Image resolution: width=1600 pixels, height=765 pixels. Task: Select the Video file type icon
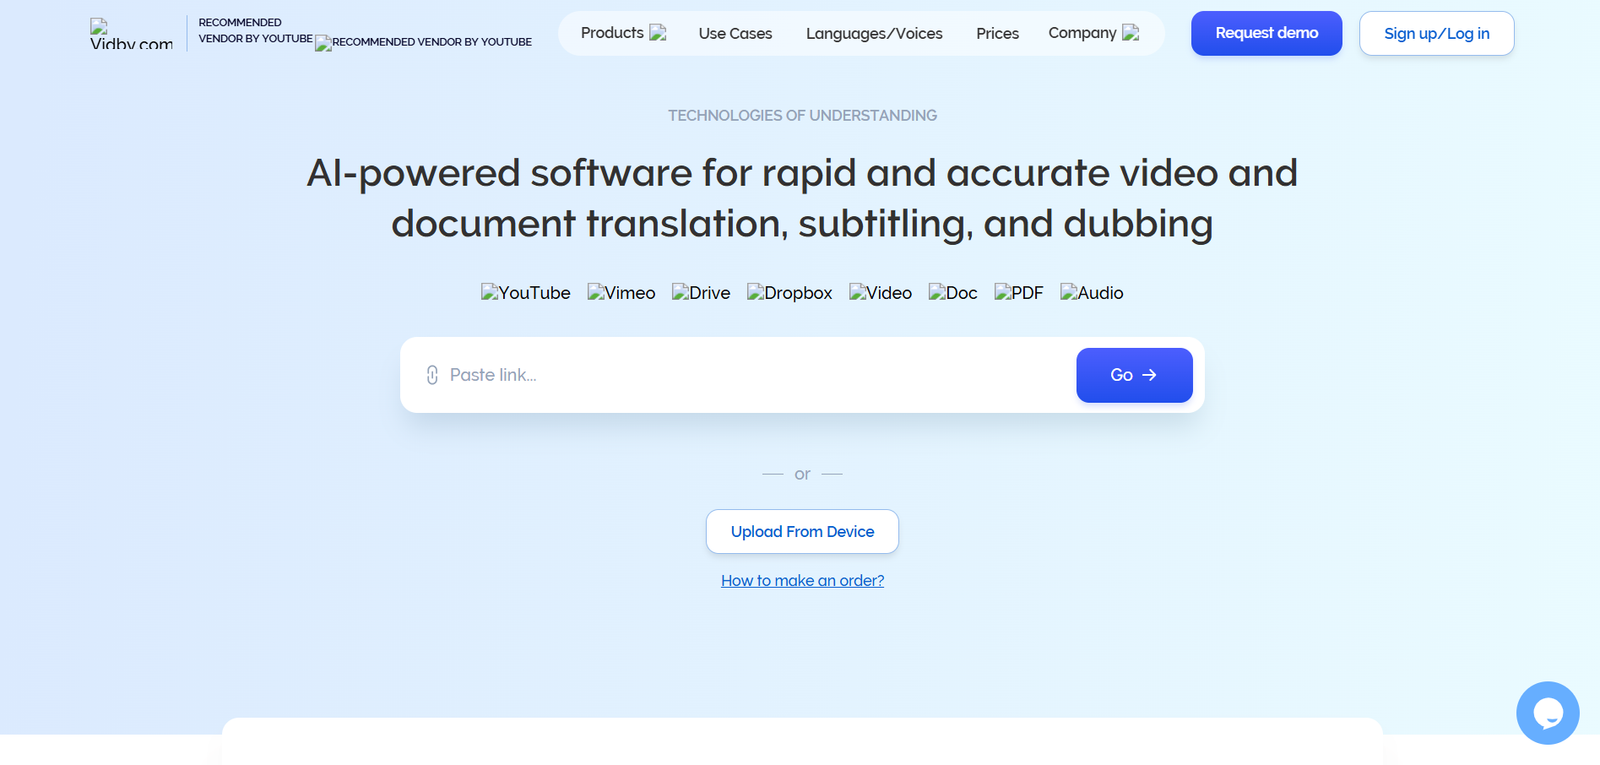point(880,293)
